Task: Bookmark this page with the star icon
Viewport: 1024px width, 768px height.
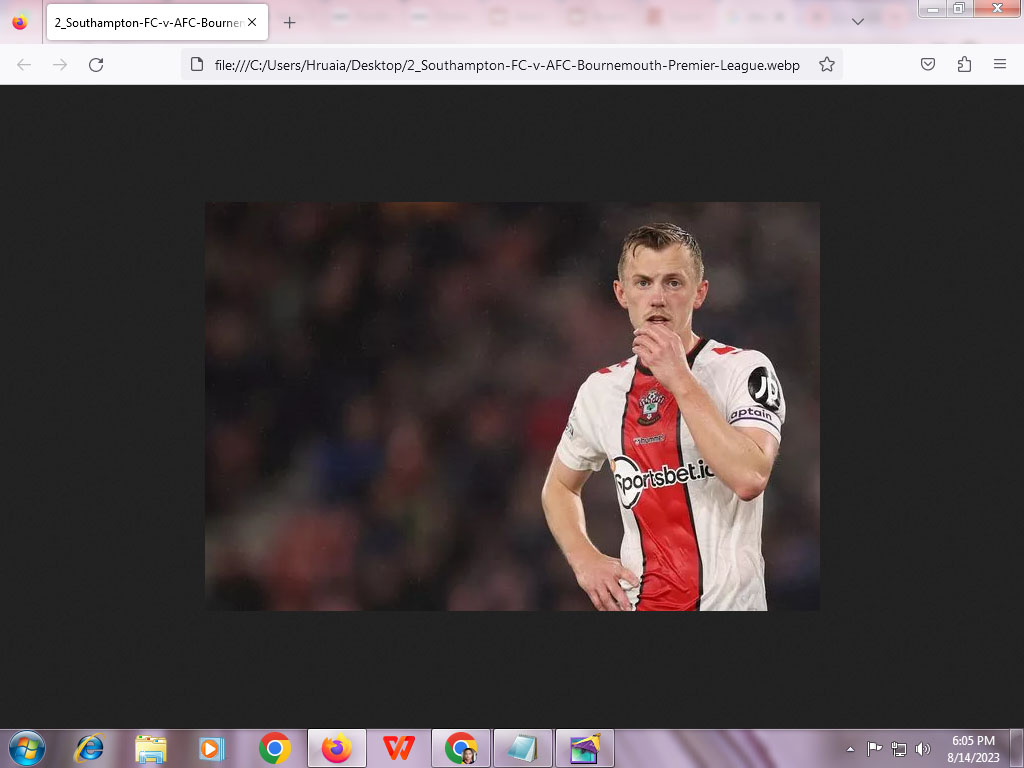Action: pyautogui.click(x=827, y=65)
